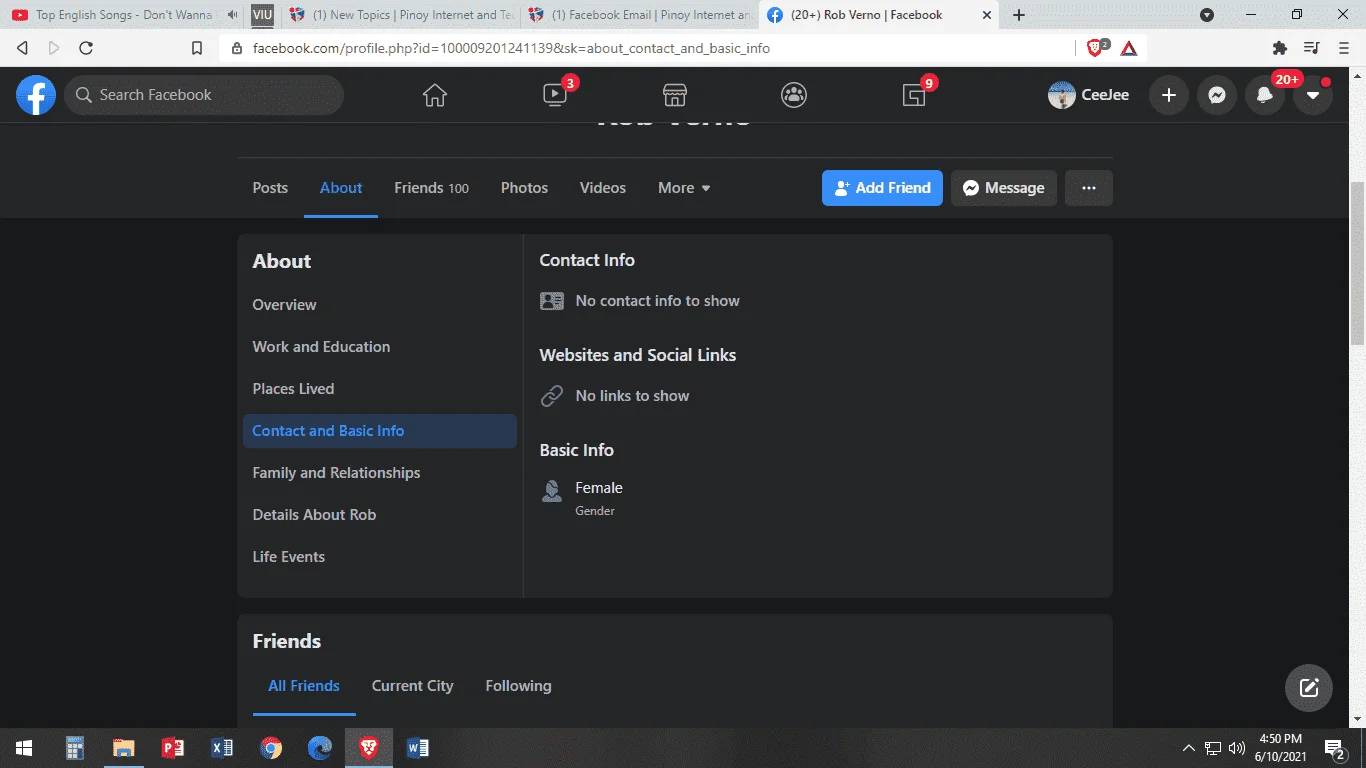Open the Facebook Watch video icon
The width and height of the screenshot is (1366, 768).
pos(555,95)
